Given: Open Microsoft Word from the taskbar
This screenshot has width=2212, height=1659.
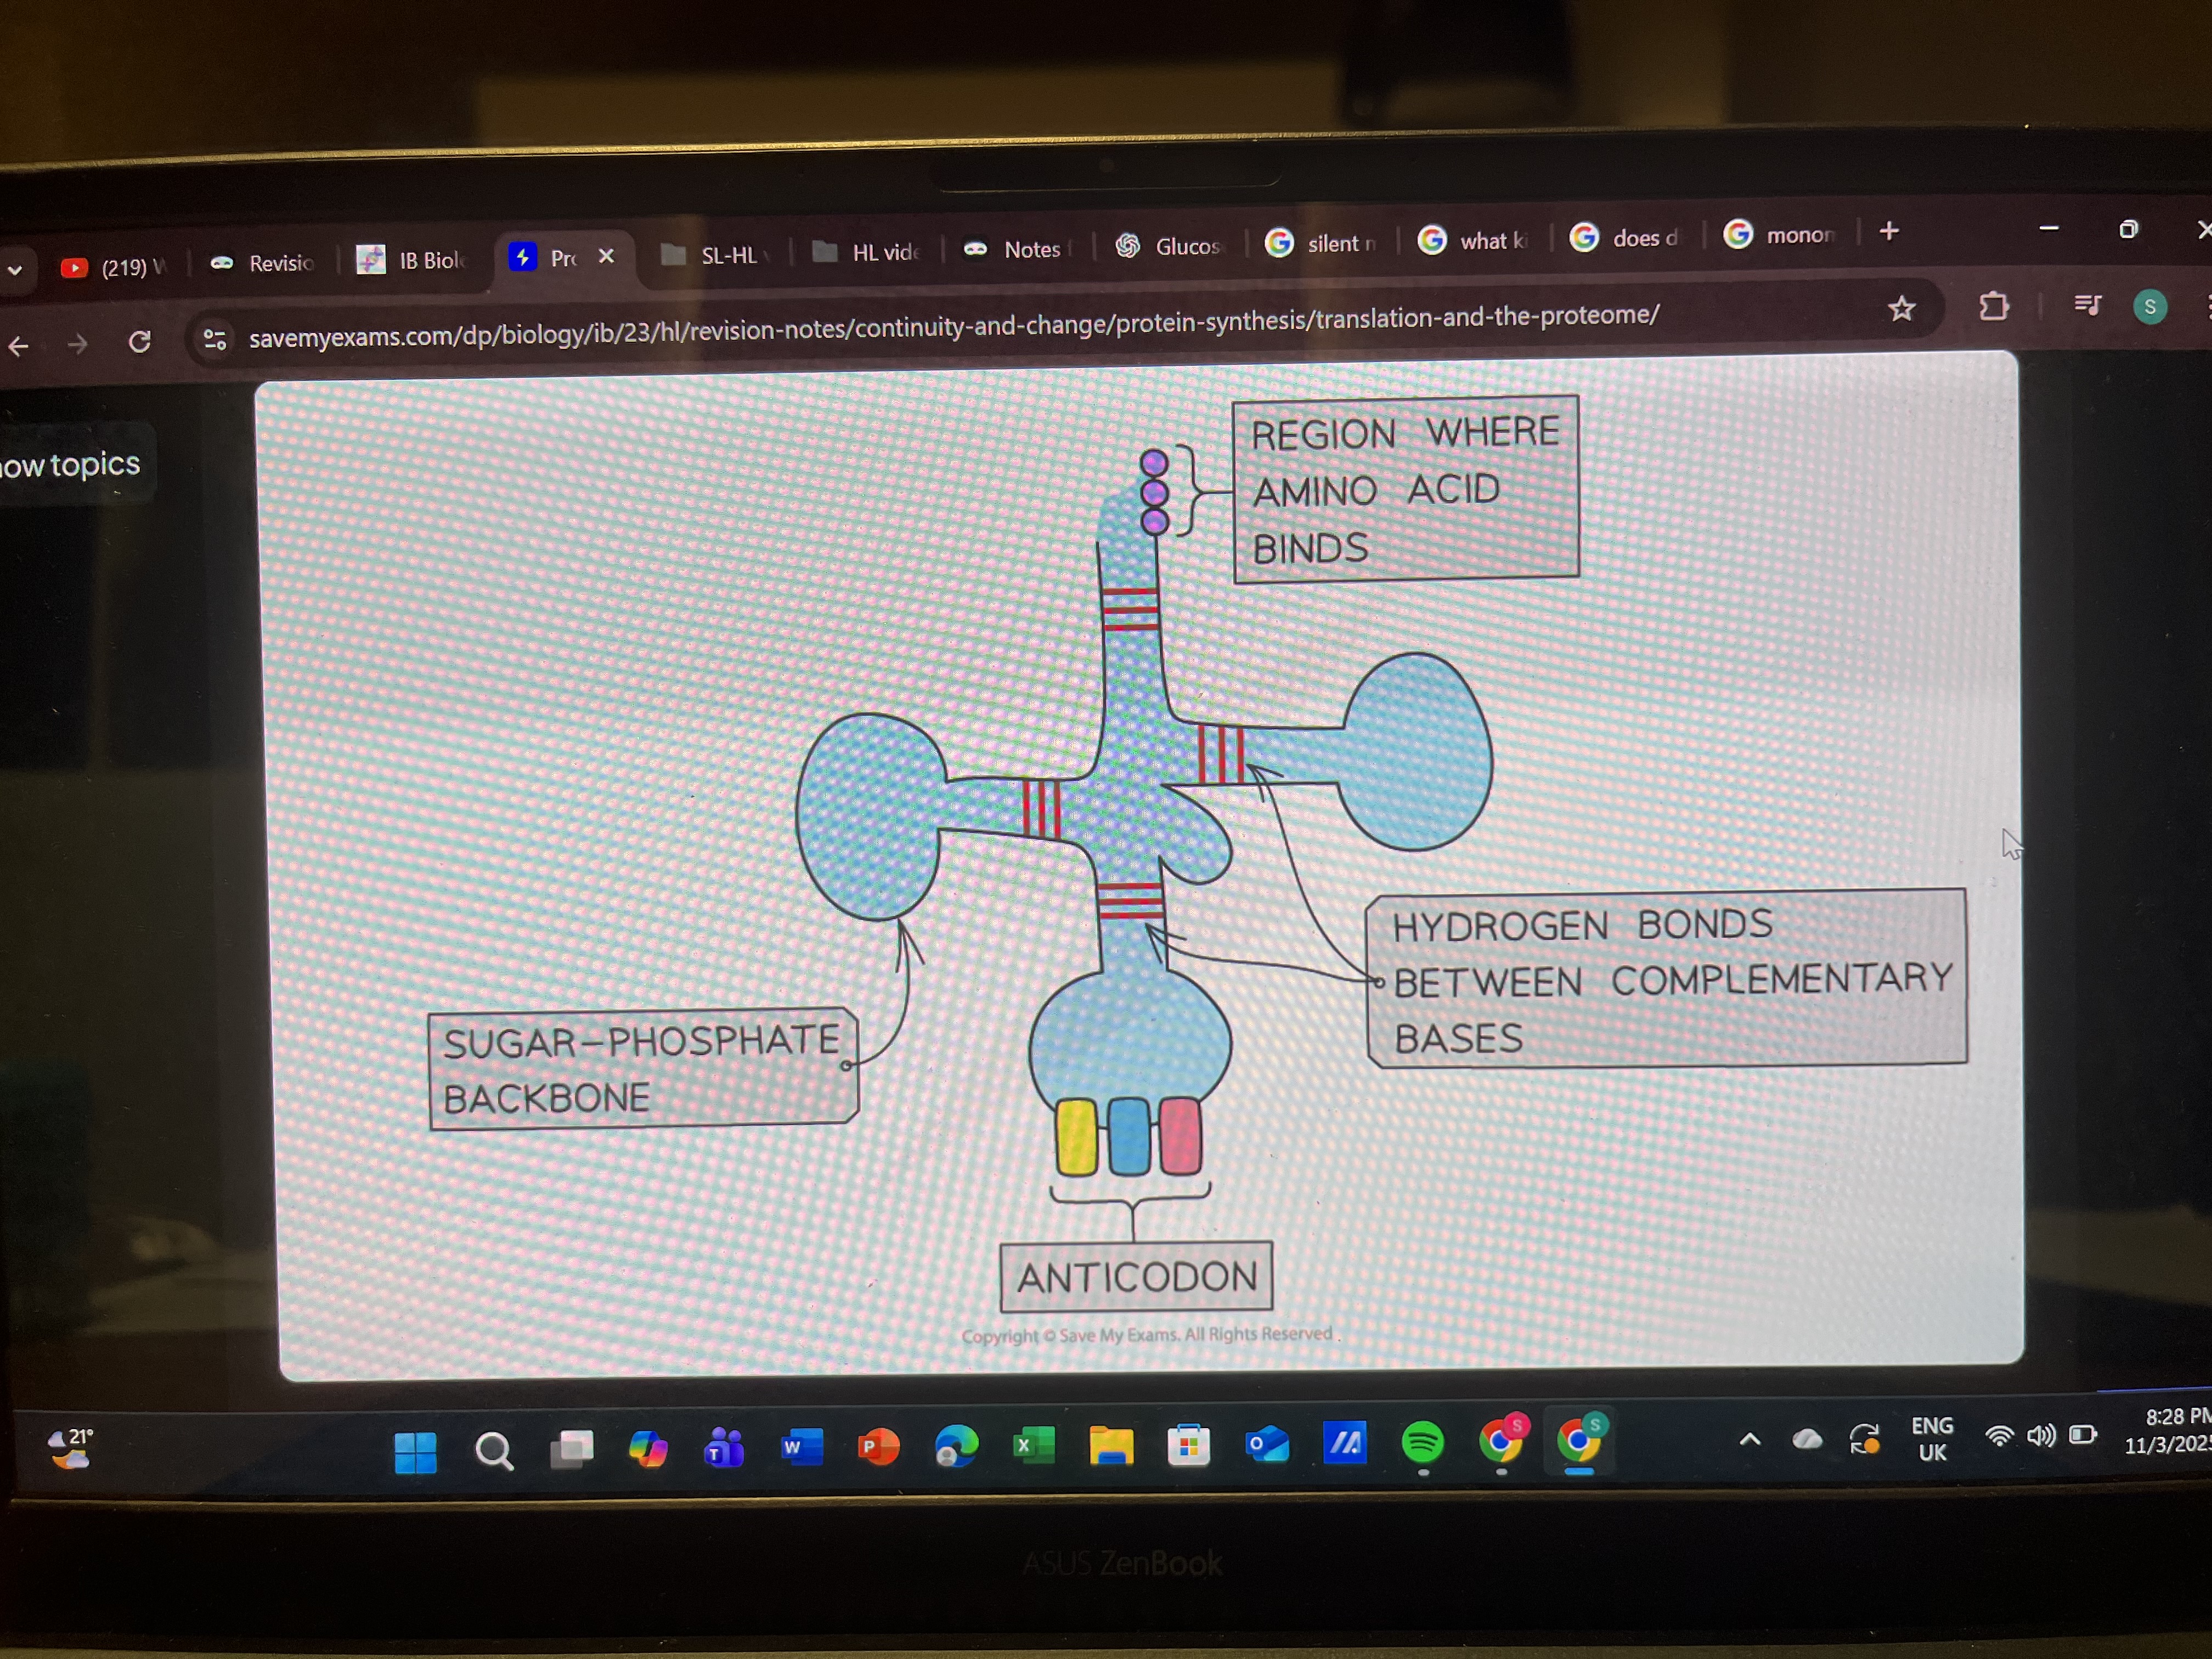Looking at the screenshot, I should [x=801, y=1447].
